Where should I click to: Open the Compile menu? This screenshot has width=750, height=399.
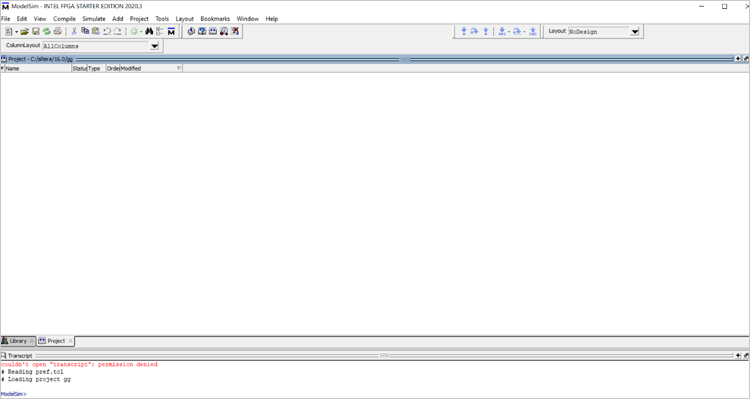click(x=65, y=19)
